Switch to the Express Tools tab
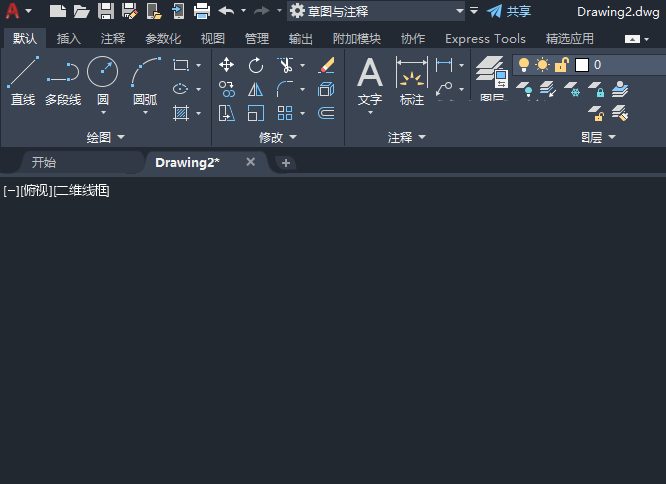Viewport: 666px width, 484px height. pyautogui.click(x=485, y=39)
